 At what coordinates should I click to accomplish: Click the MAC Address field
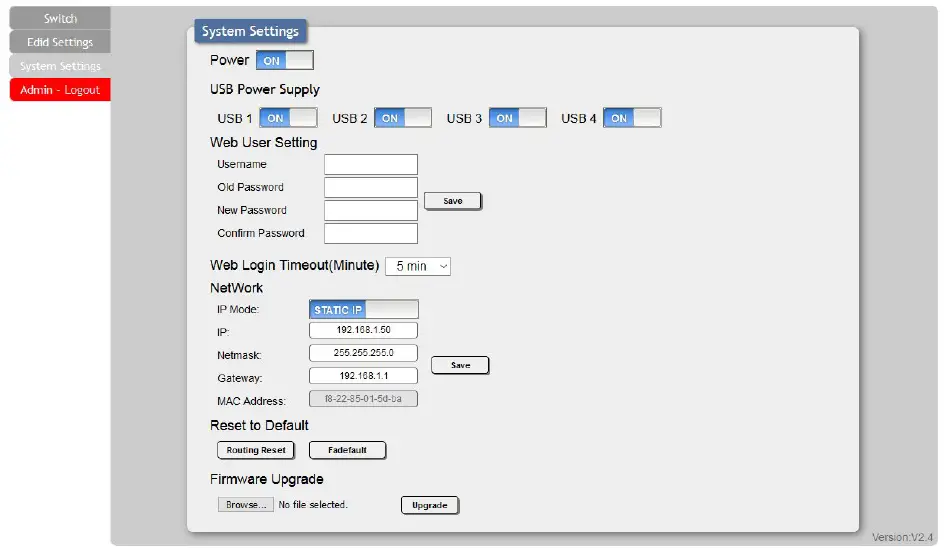pyautogui.click(x=363, y=399)
